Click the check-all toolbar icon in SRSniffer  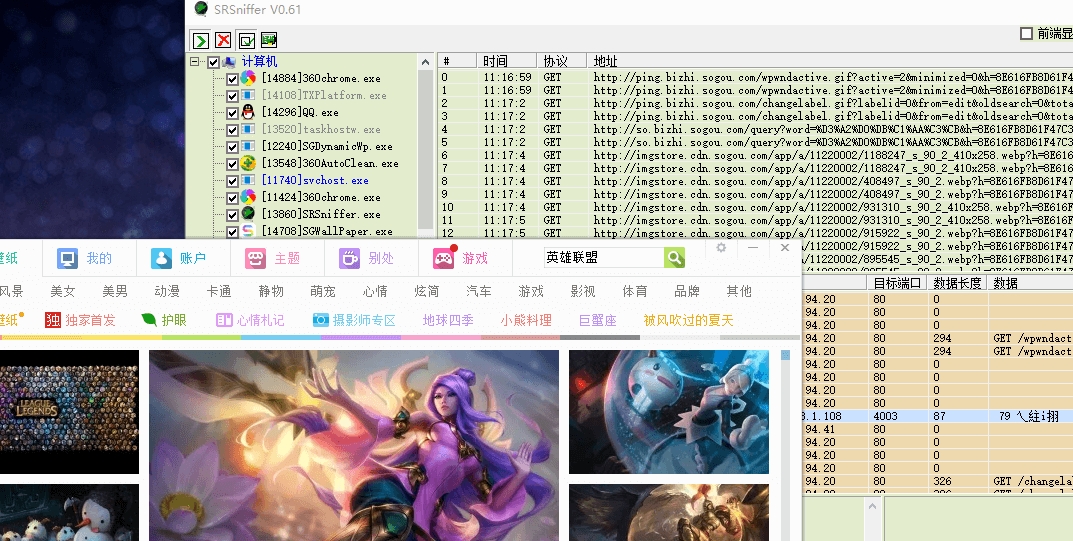pyautogui.click(x=246, y=40)
